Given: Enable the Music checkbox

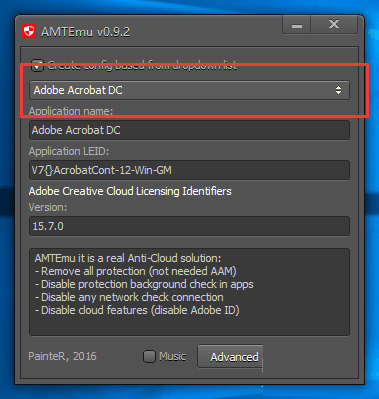Looking at the screenshot, I should (149, 356).
